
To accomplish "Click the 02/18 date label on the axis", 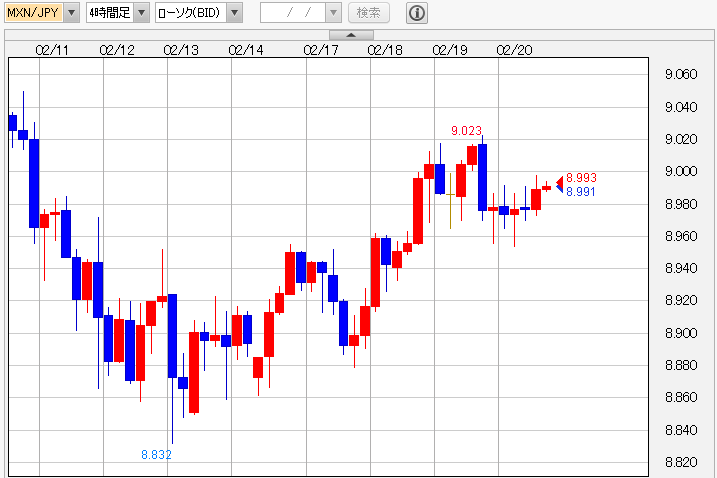I will point(385,49).
